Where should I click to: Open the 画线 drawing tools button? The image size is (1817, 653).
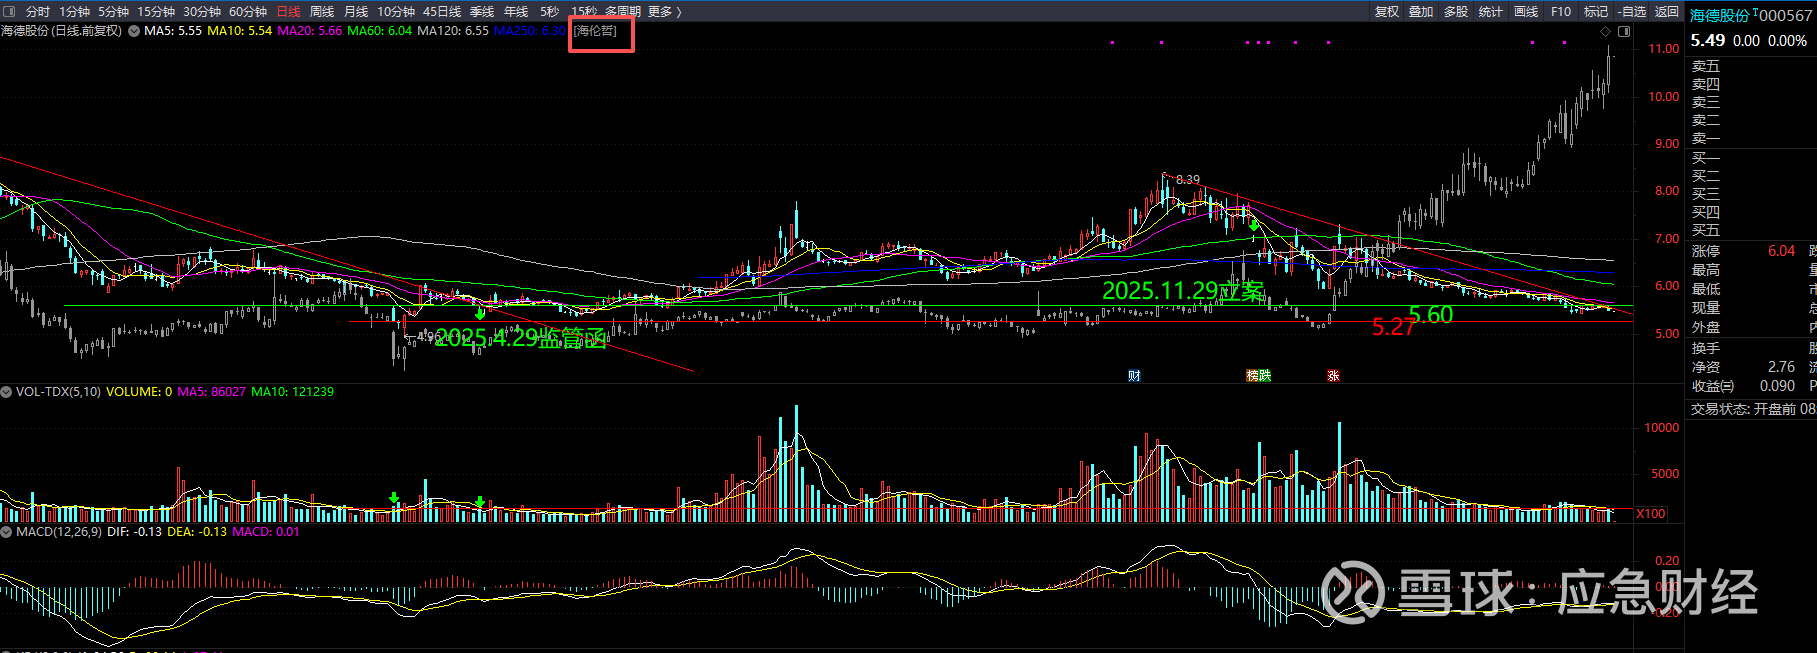click(x=1526, y=11)
